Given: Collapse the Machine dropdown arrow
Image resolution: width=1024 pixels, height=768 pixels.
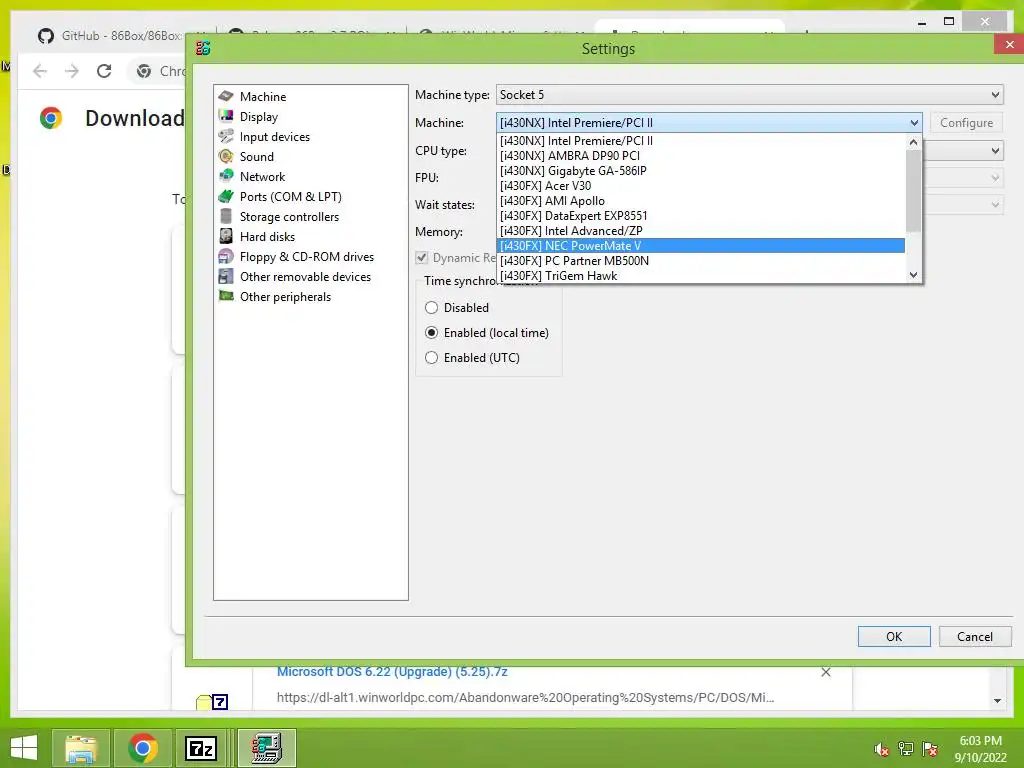Looking at the screenshot, I should 914,123.
